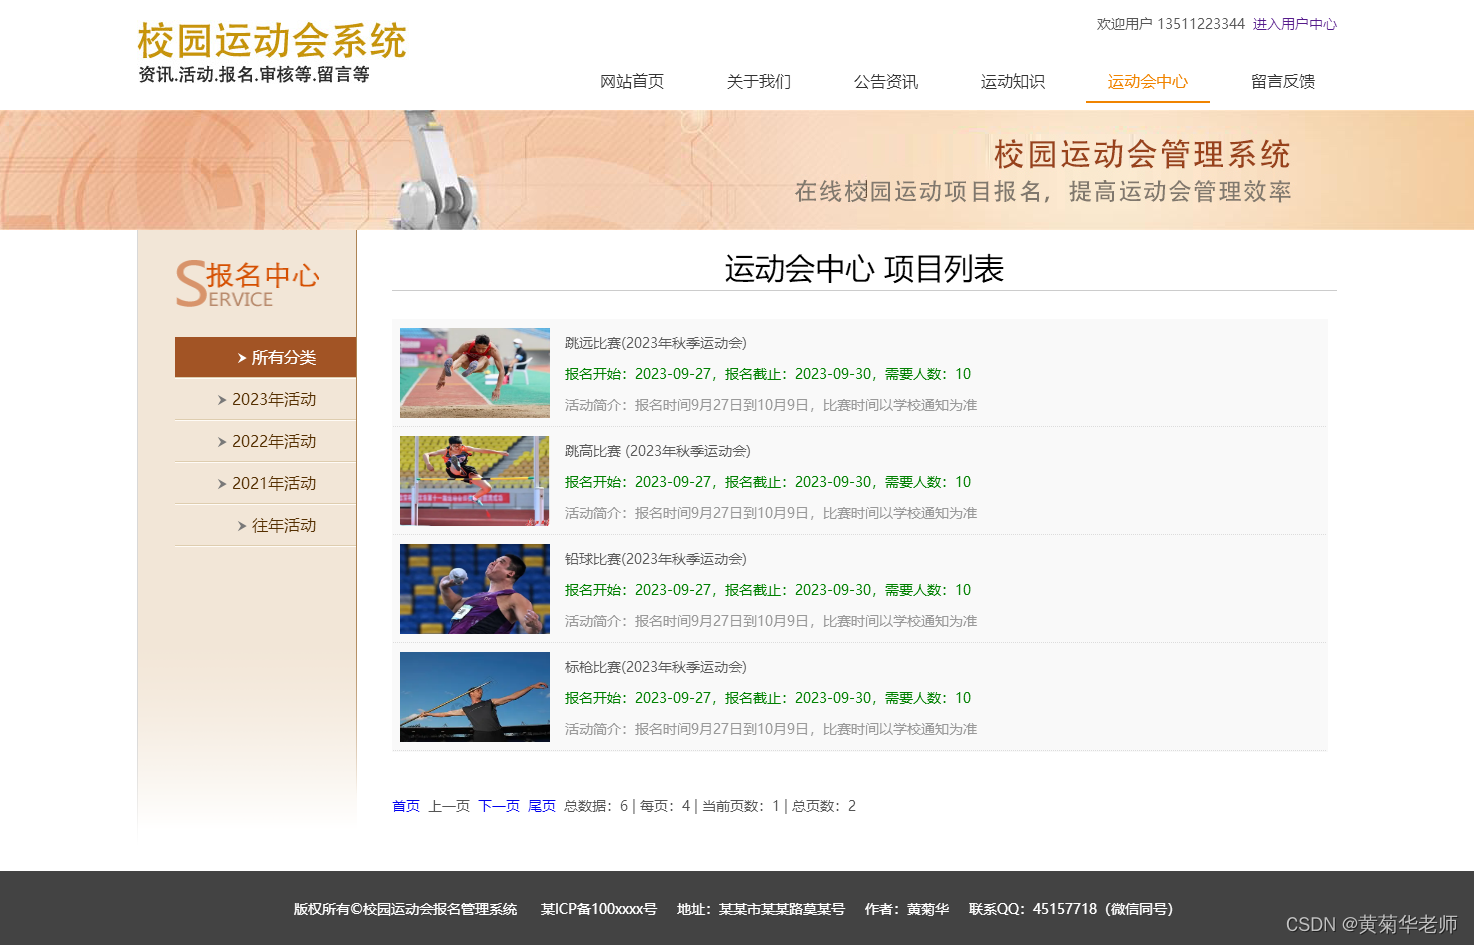Image resolution: width=1474 pixels, height=945 pixels.
Task: Click the 校园运动会管理系统 banner title
Action: tap(1142, 154)
